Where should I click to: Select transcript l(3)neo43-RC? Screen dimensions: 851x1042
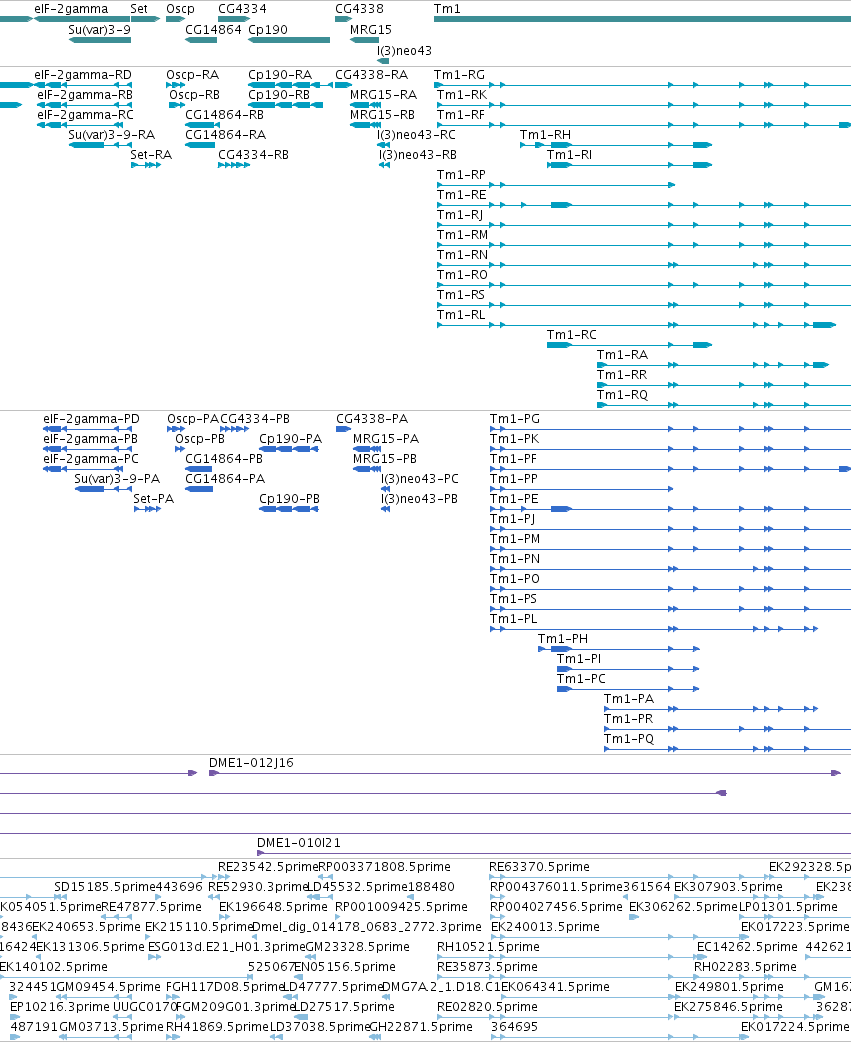417,135
